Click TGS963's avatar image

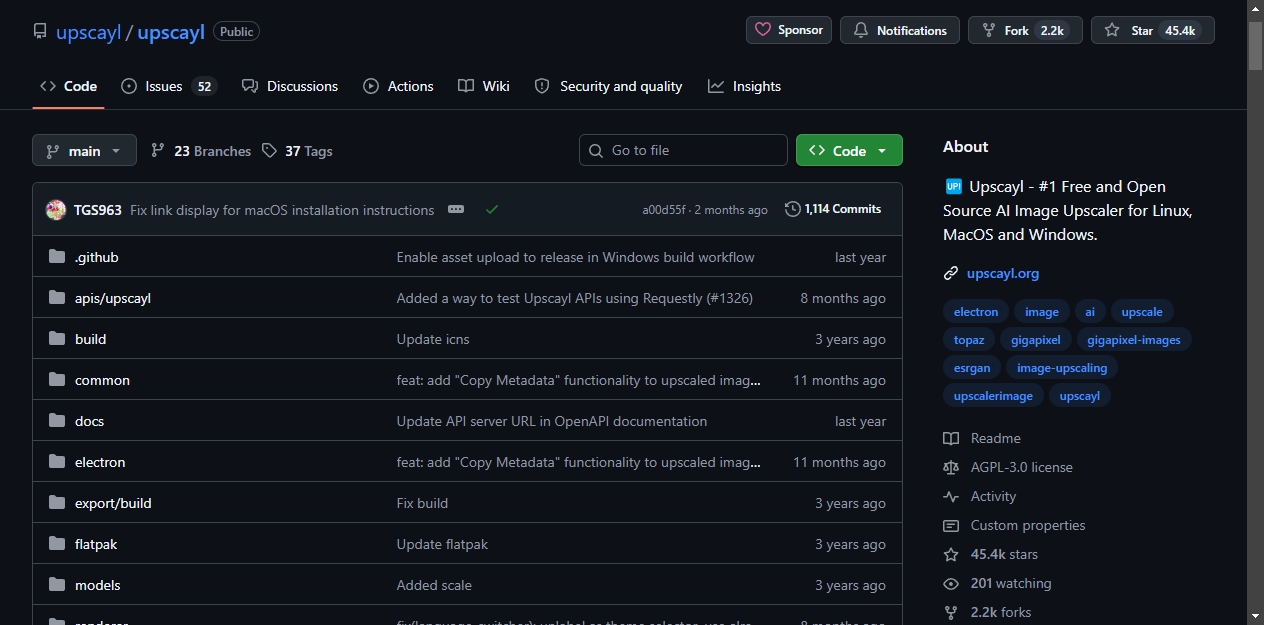point(56,210)
